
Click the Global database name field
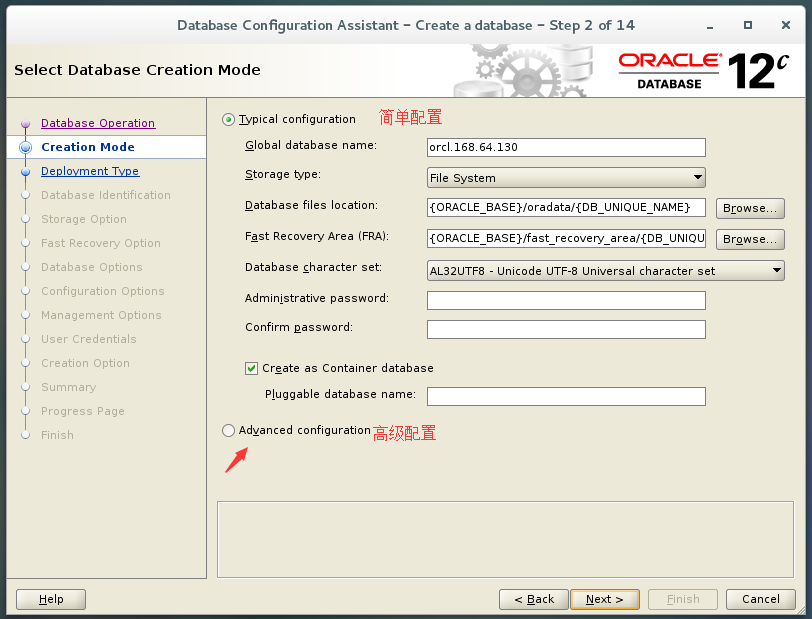click(x=566, y=147)
